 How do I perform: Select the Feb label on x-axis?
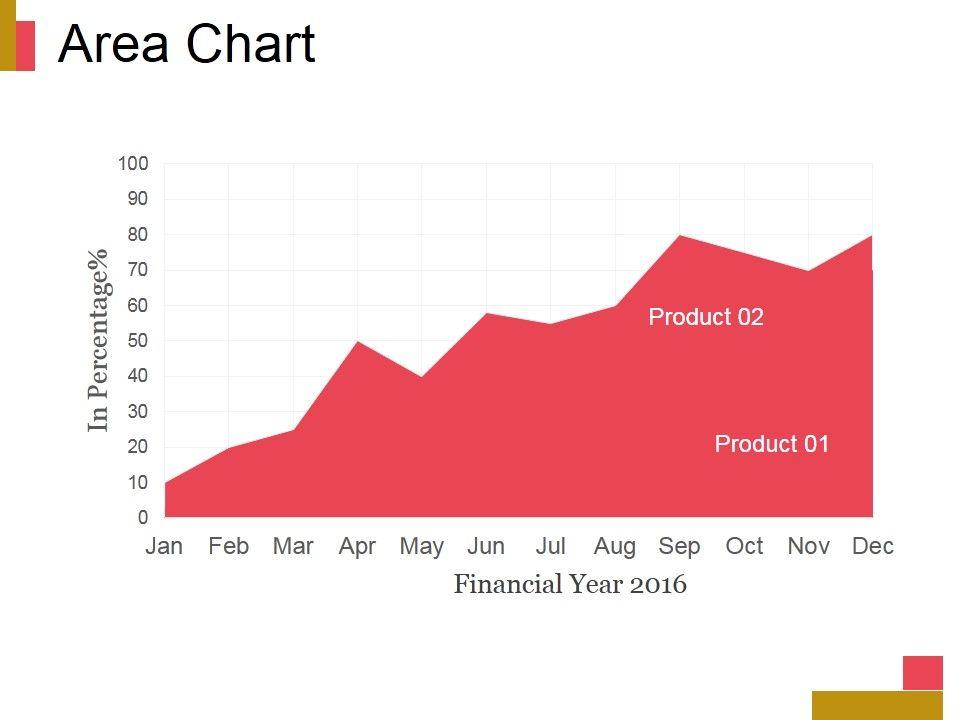pos(229,546)
